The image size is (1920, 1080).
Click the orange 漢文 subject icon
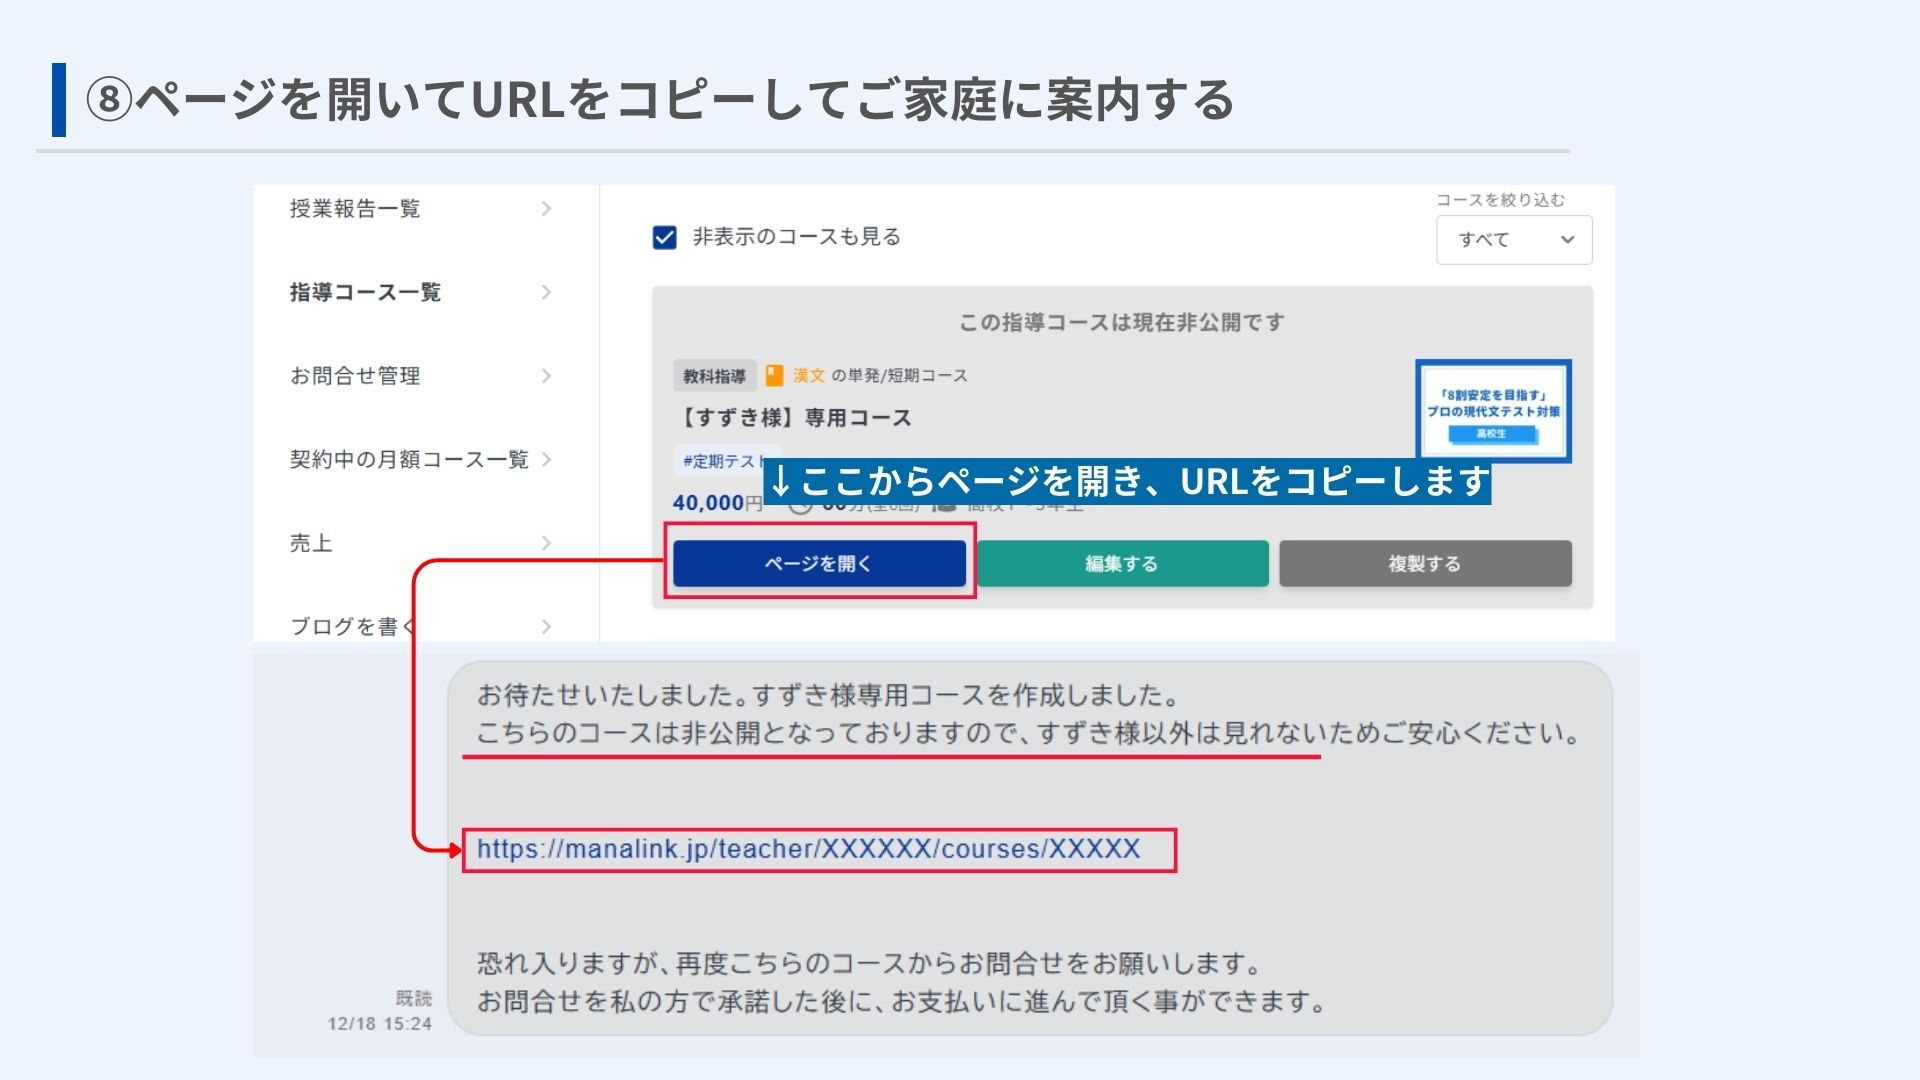pyautogui.click(x=774, y=375)
